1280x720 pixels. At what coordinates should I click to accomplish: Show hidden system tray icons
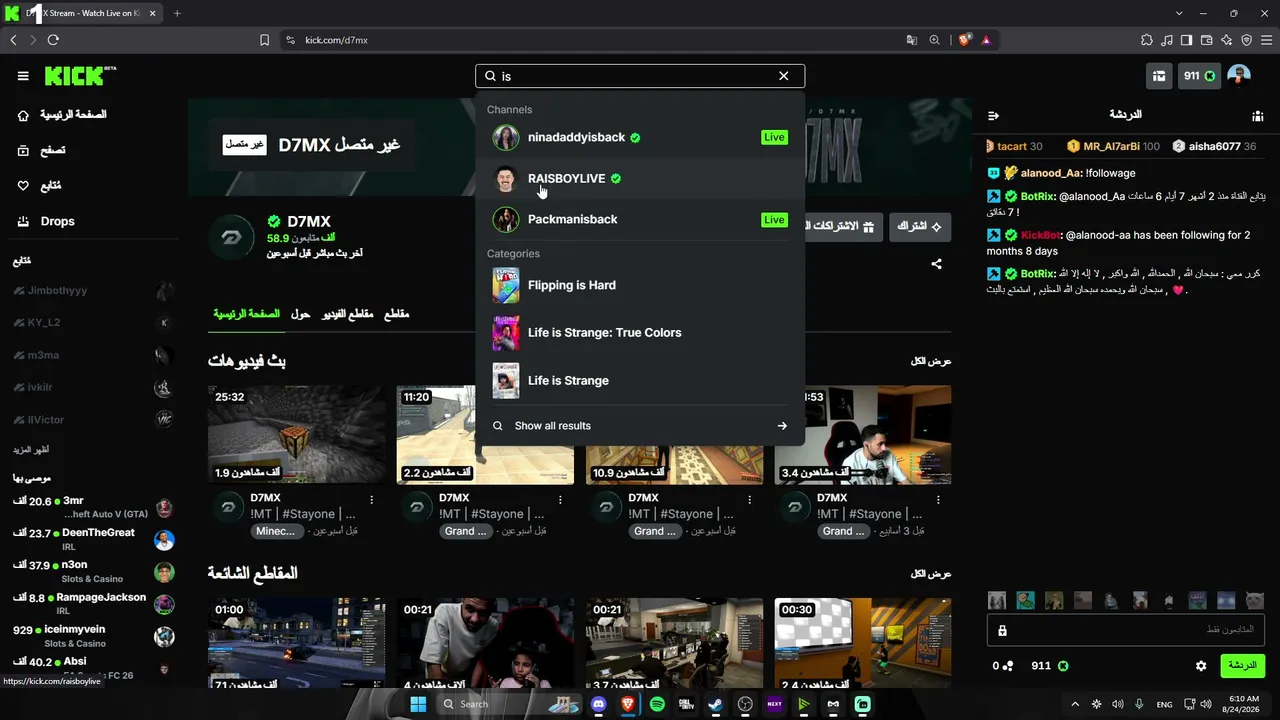1076,704
